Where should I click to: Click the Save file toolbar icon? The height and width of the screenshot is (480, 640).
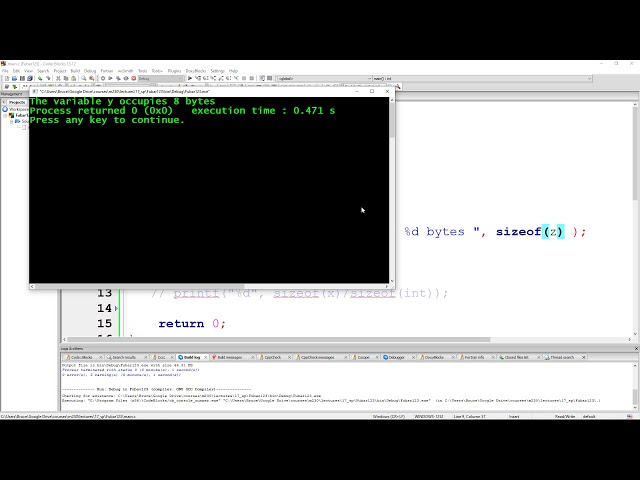pyautogui.click(x=22, y=78)
